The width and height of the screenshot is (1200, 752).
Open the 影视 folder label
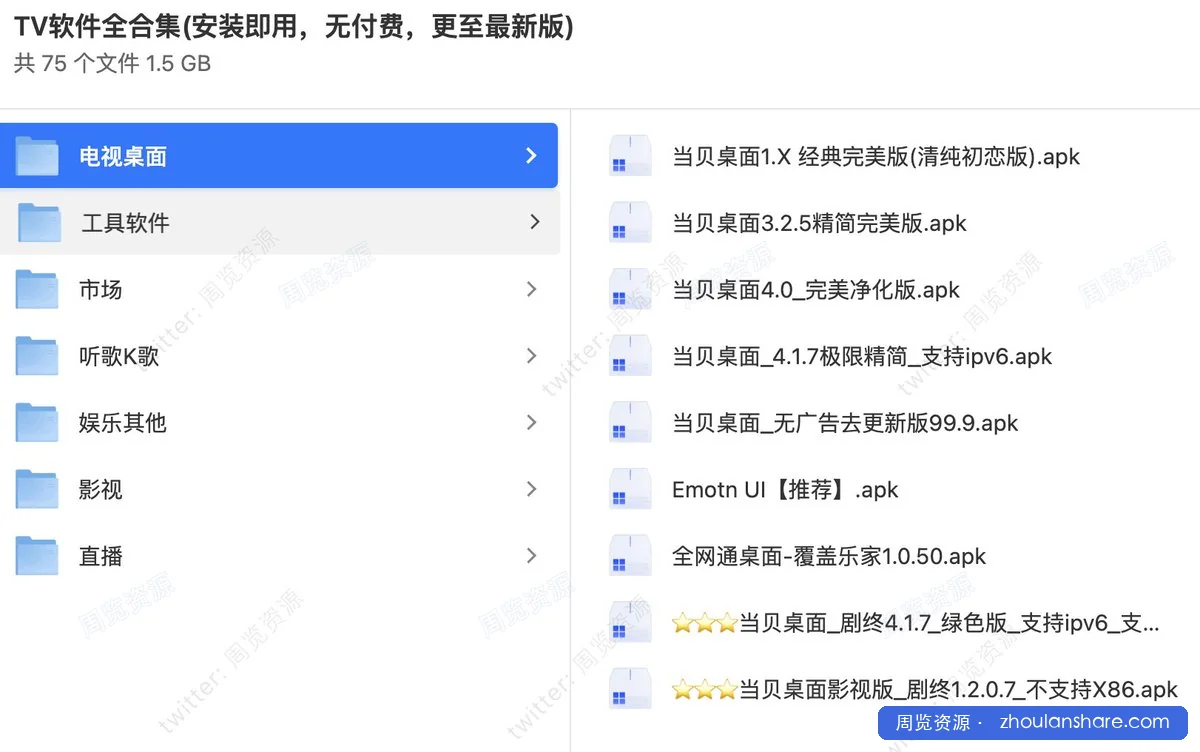[x=100, y=490]
